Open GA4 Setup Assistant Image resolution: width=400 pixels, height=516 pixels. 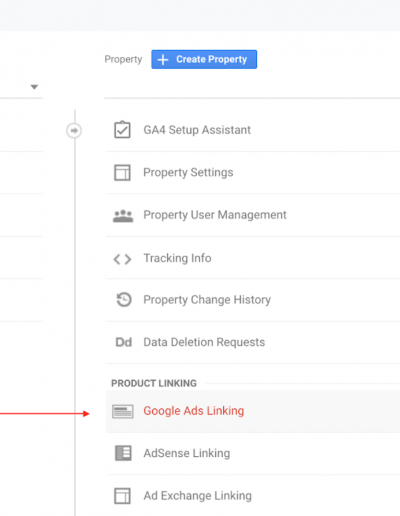[253, 130]
